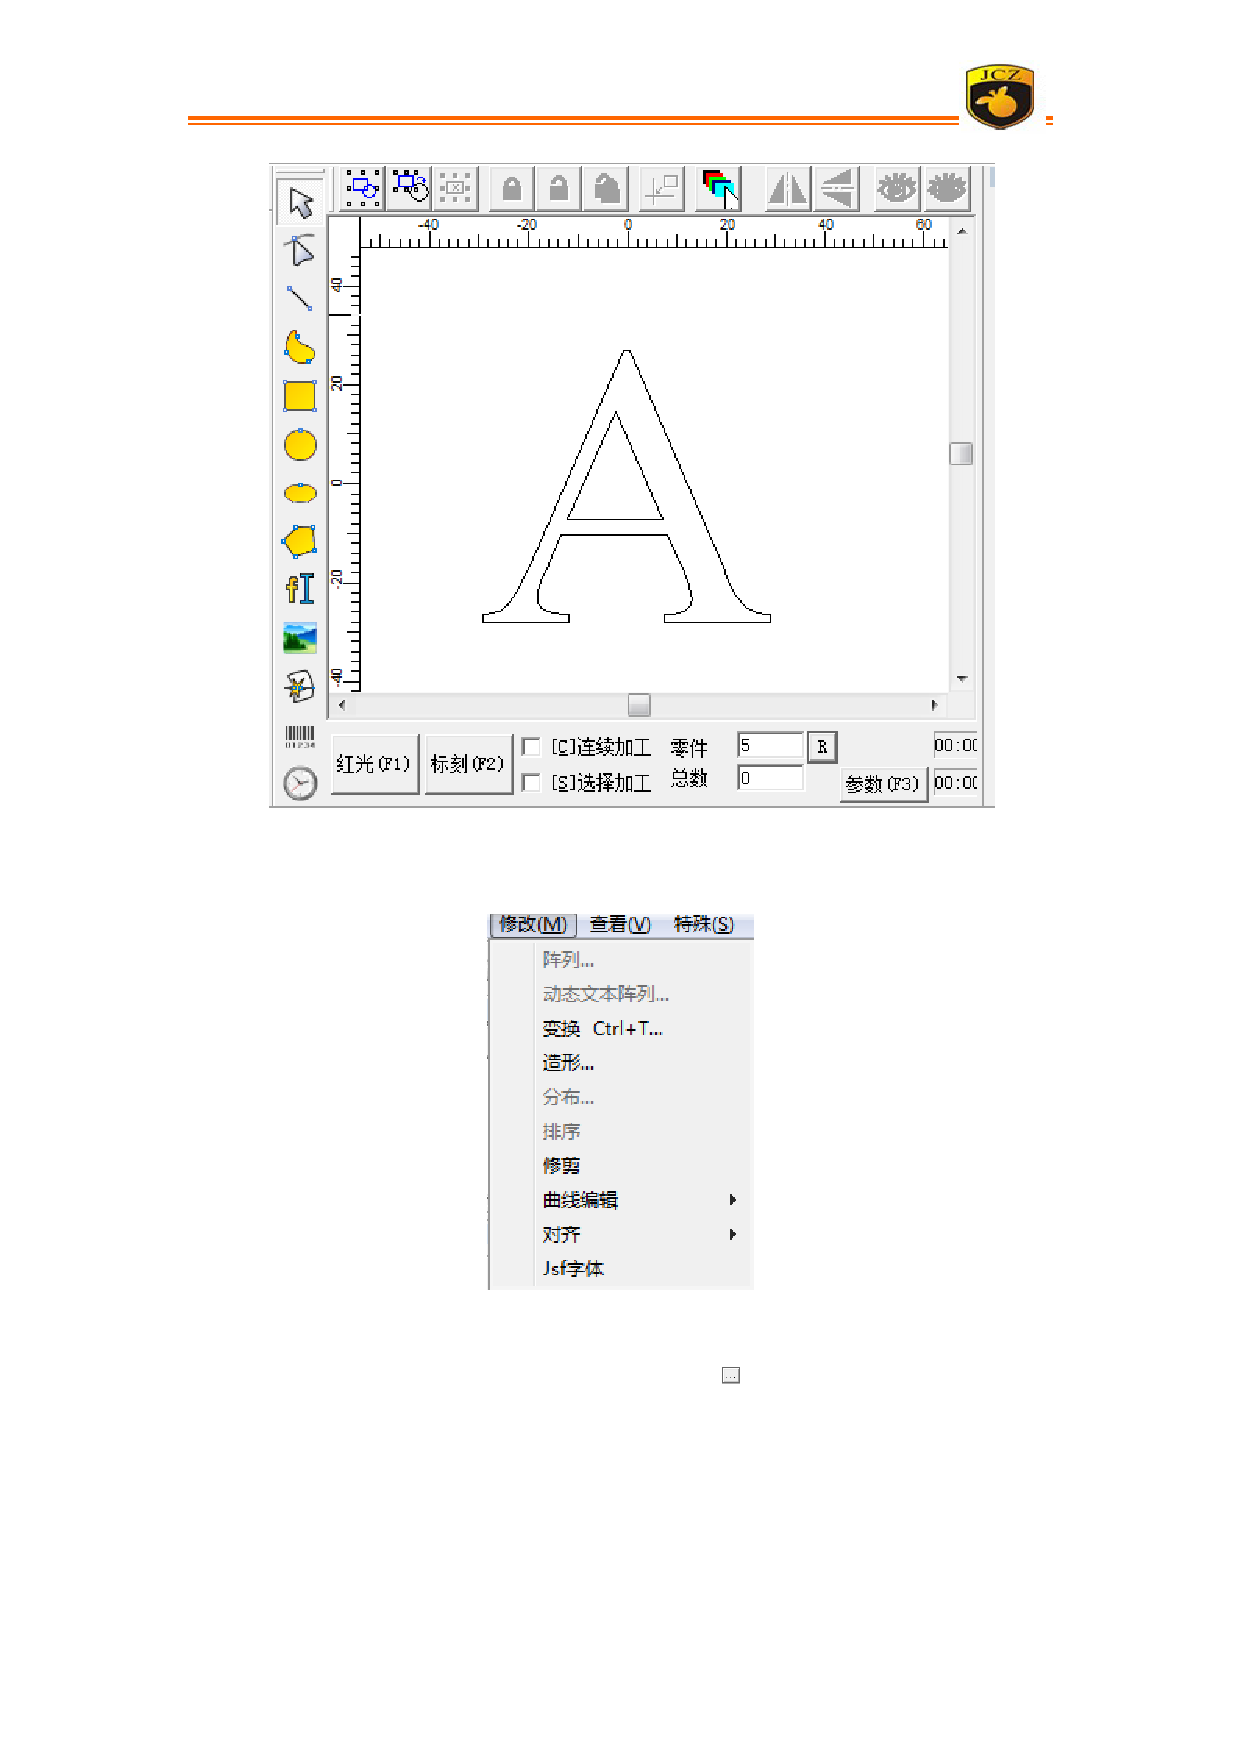Click the clock timer icon

click(300, 783)
